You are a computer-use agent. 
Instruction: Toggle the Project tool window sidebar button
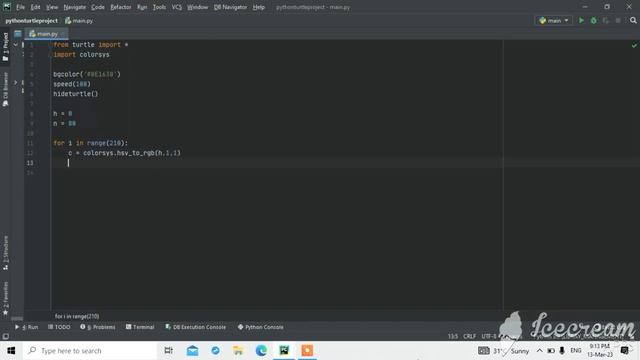[x=5, y=47]
